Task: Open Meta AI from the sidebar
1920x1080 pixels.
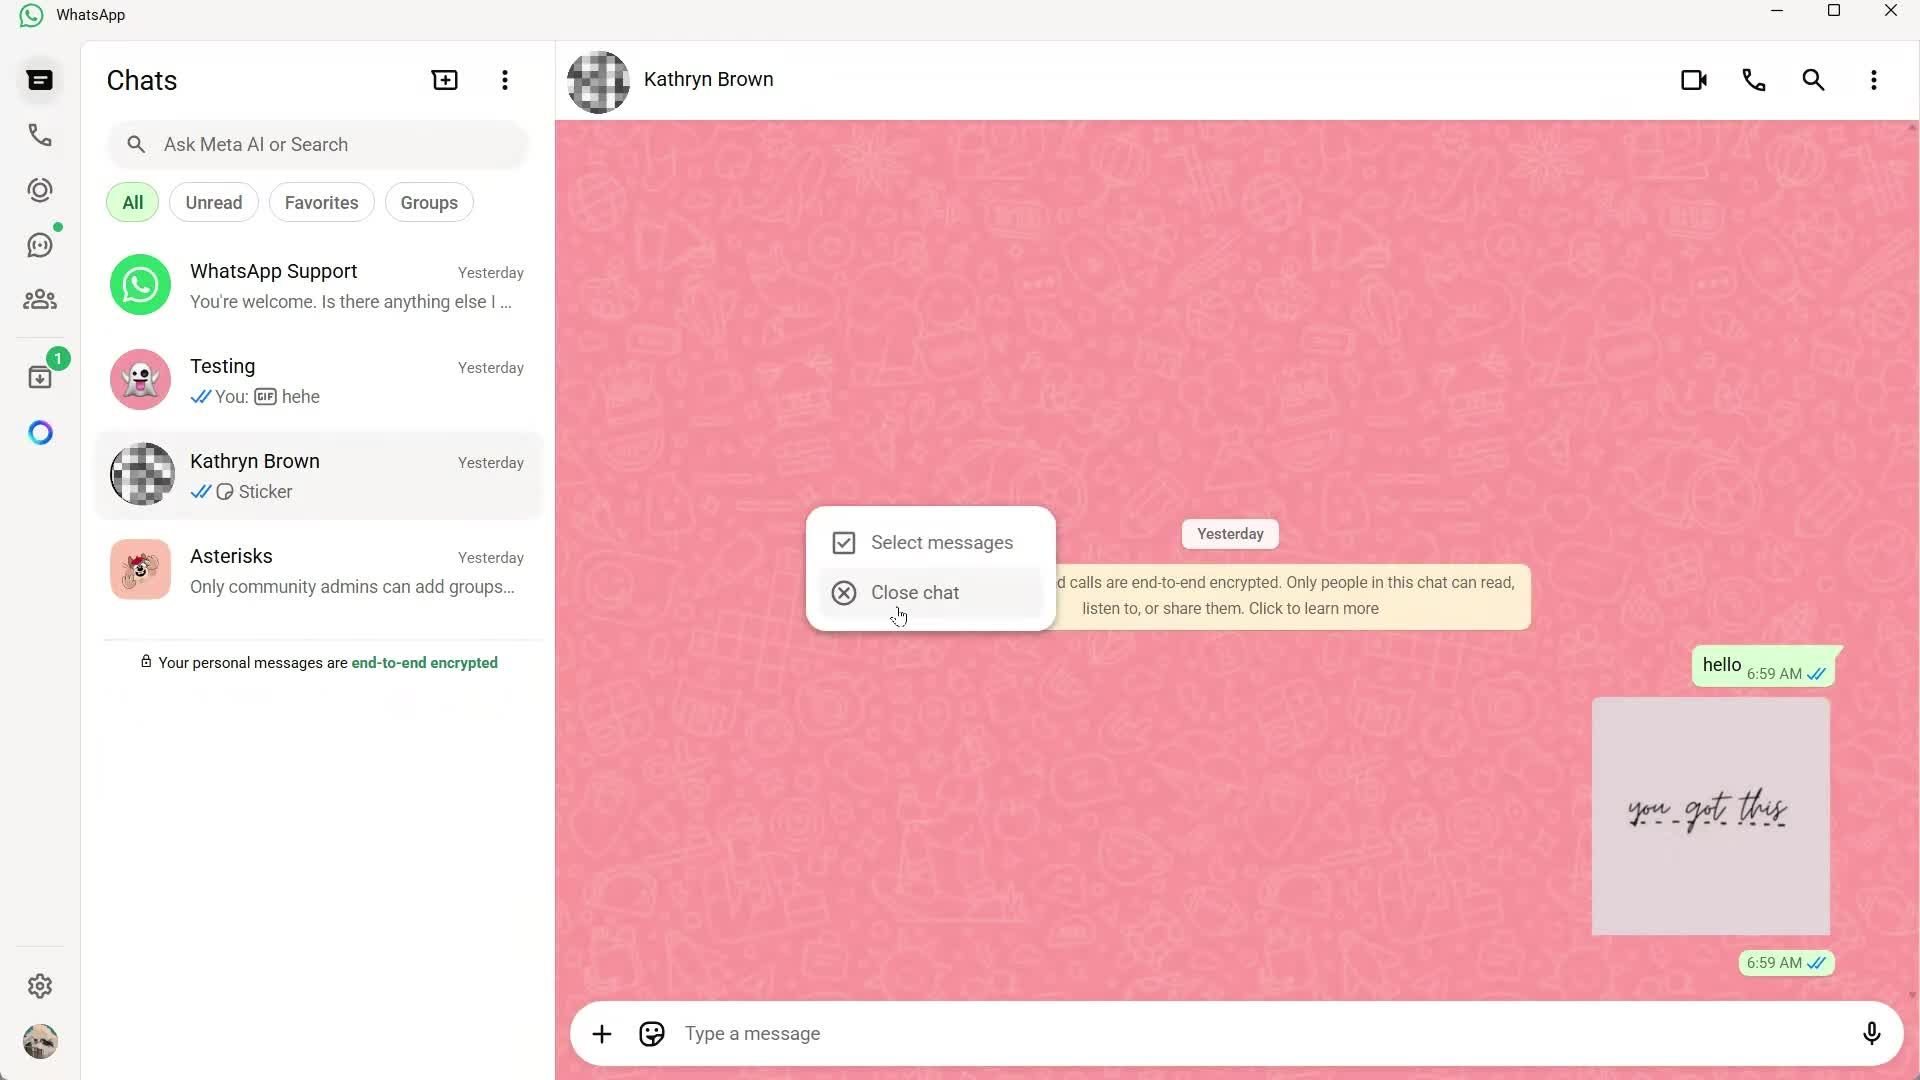Action: click(x=40, y=432)
